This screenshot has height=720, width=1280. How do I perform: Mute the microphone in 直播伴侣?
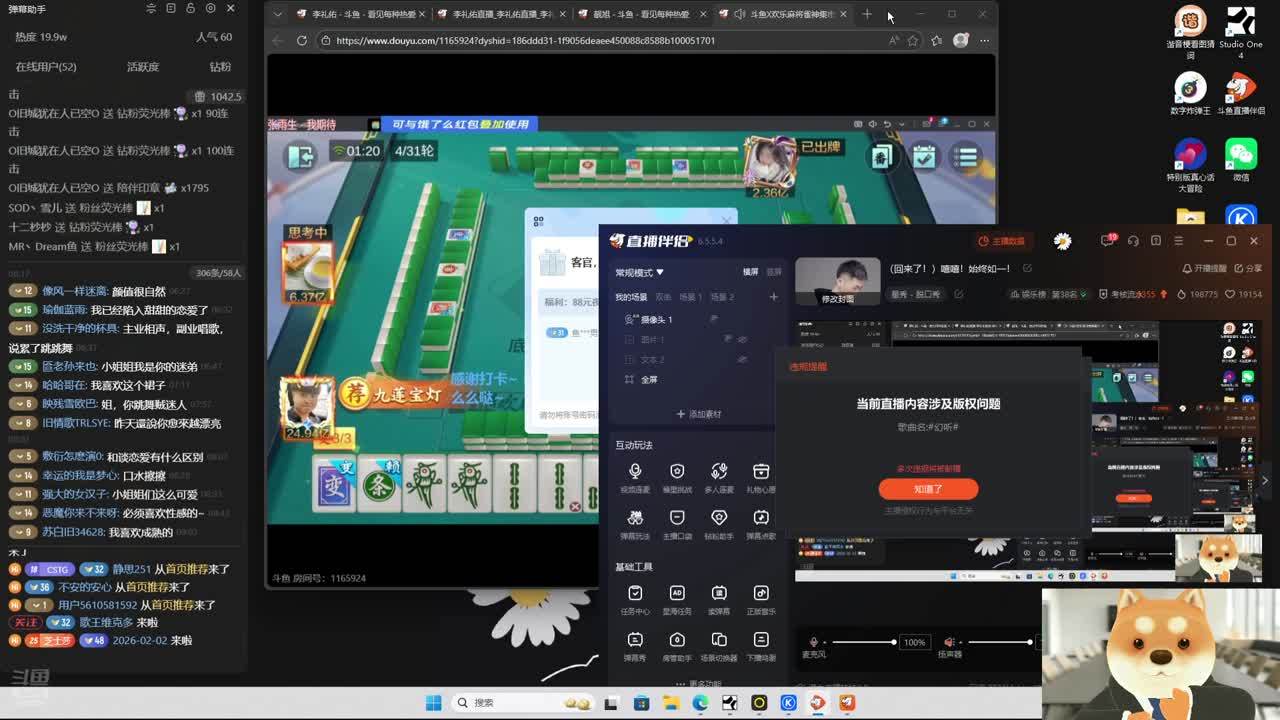[x=814, y=642]
